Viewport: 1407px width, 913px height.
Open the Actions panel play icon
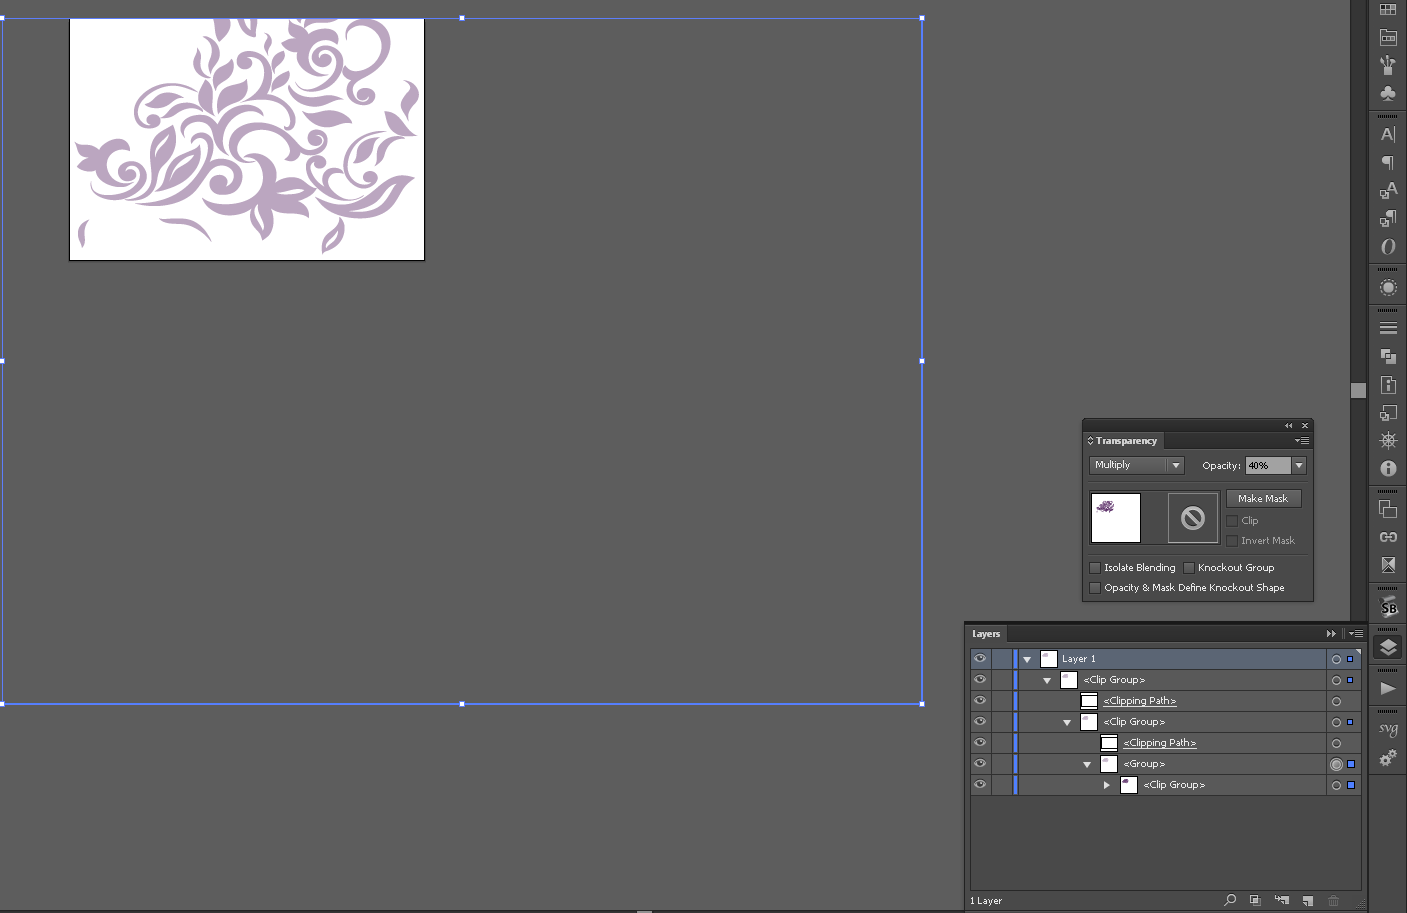[x=1388, y=688]
